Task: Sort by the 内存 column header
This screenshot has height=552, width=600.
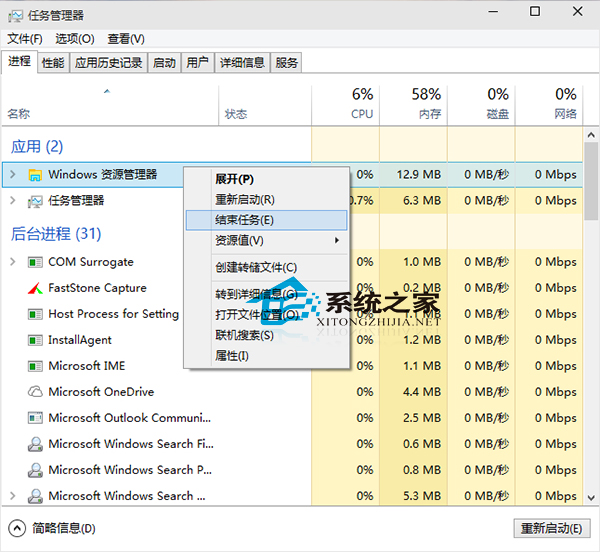Action: (414, 104)
